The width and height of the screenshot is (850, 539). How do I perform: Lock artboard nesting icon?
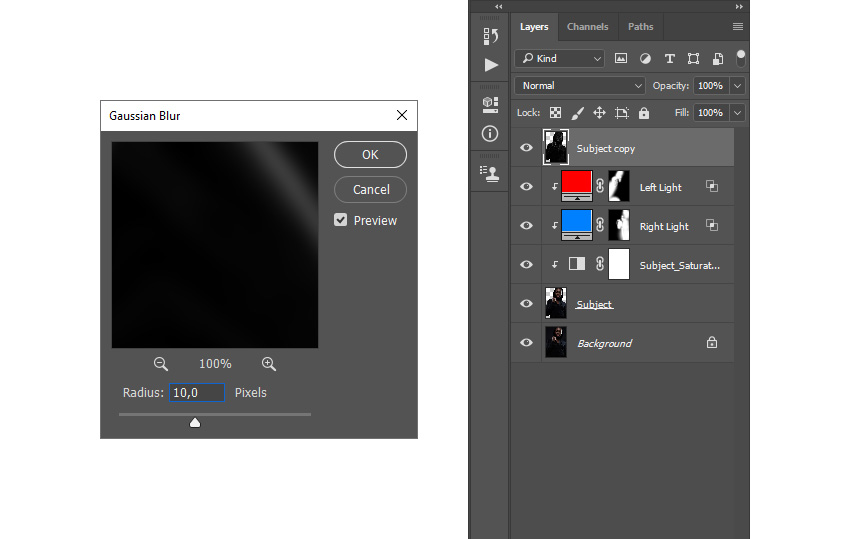pyautogui.click(x=621, y=113)
